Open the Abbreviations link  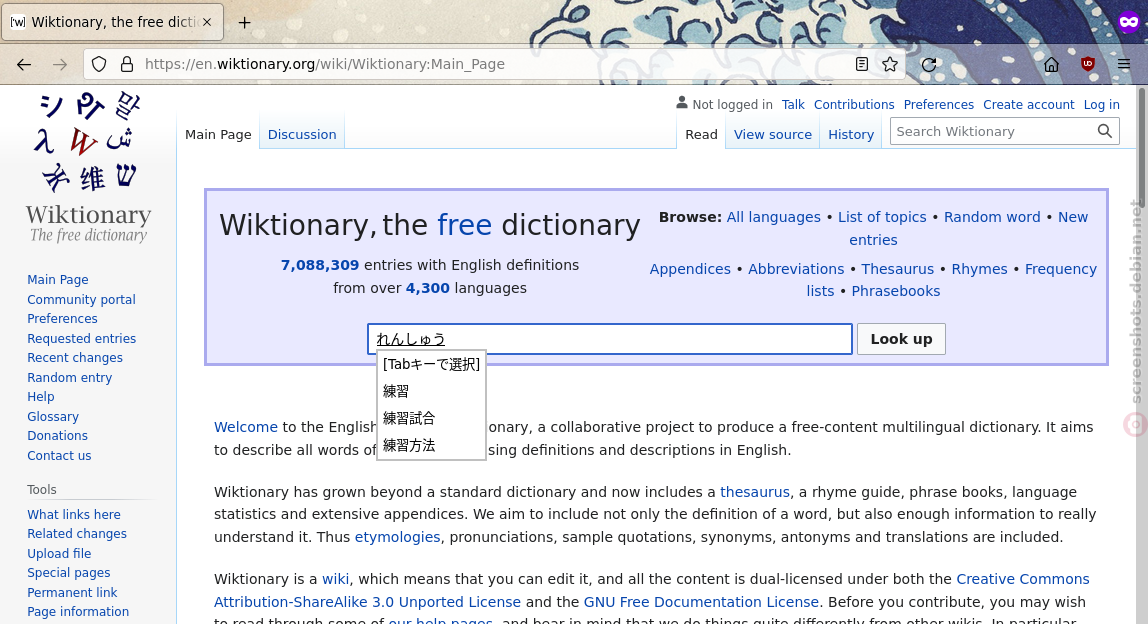click(796, 270)
